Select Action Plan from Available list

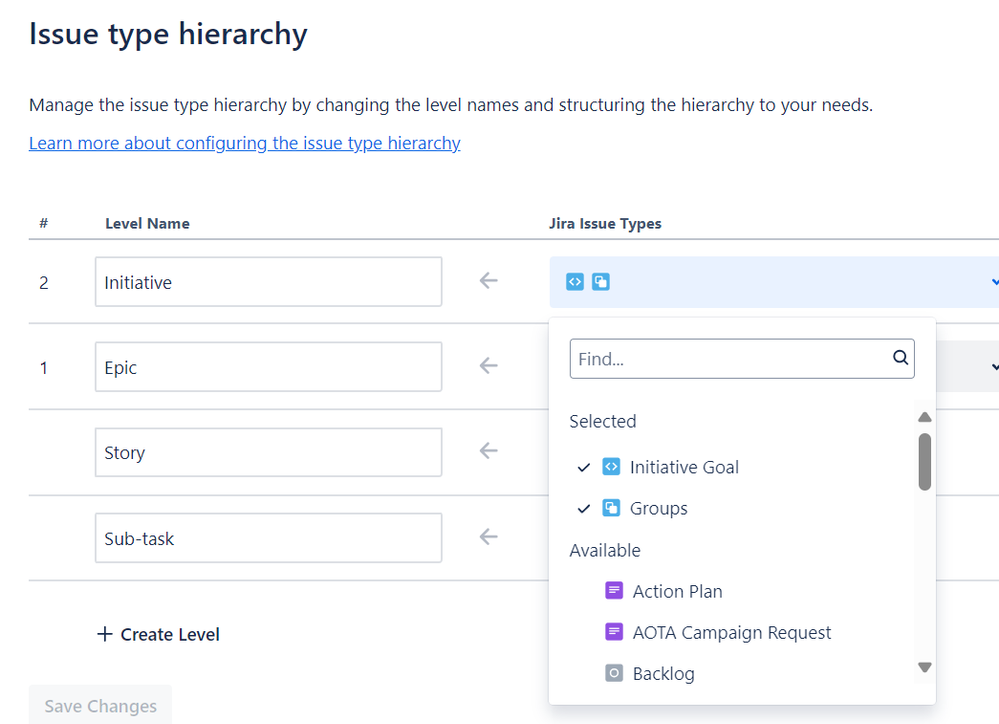coord(677,591)
